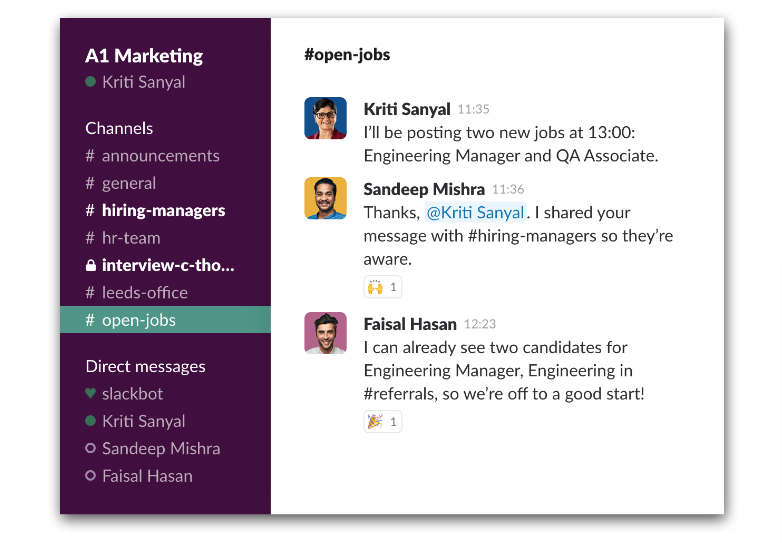Click the Sandeep Mishra name in message header

click(x=424, y=189)
